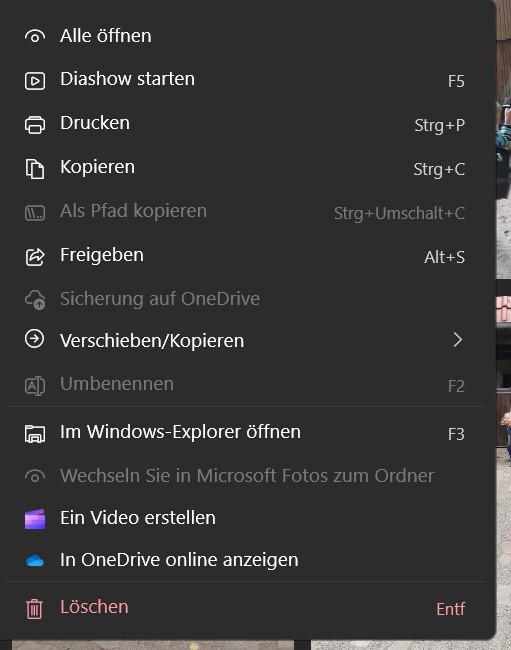Viewport: 511px width, 650px height.
Task: Select the Drucken menu item
Action: pyautogui.click(x=248, y=124)
